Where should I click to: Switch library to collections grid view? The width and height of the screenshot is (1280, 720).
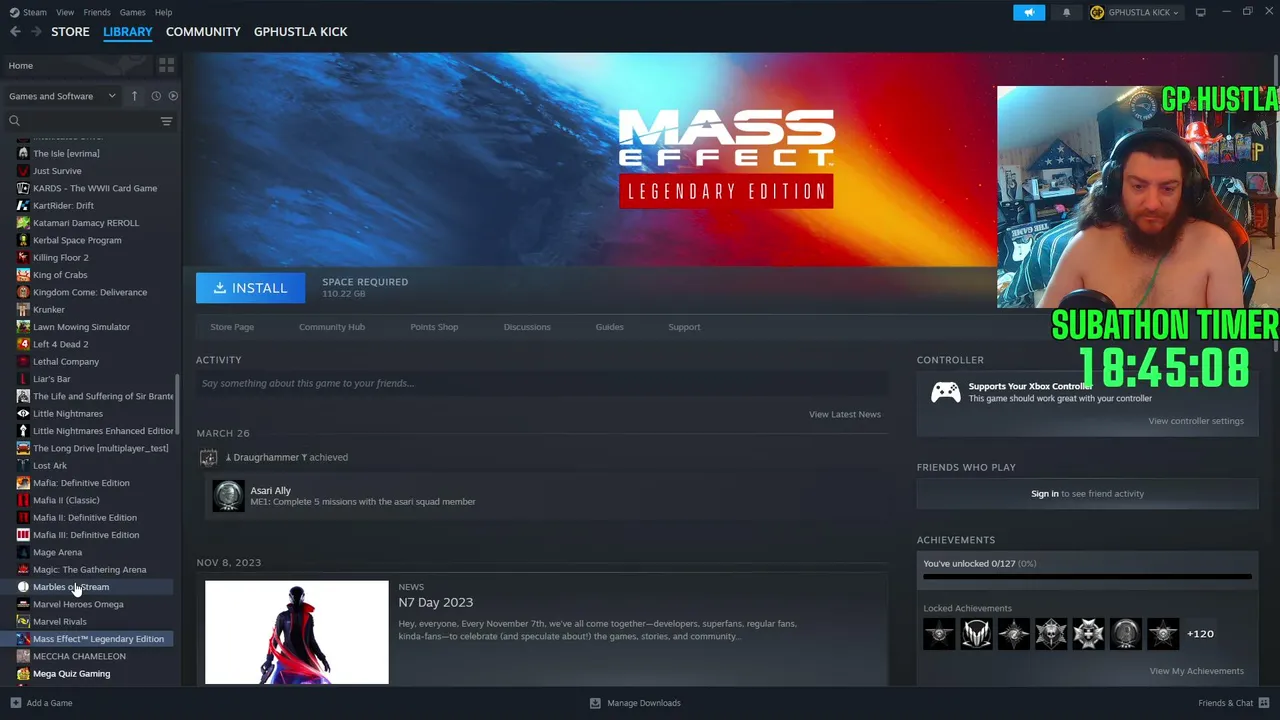pyautogui.click(x=166, y=65)
